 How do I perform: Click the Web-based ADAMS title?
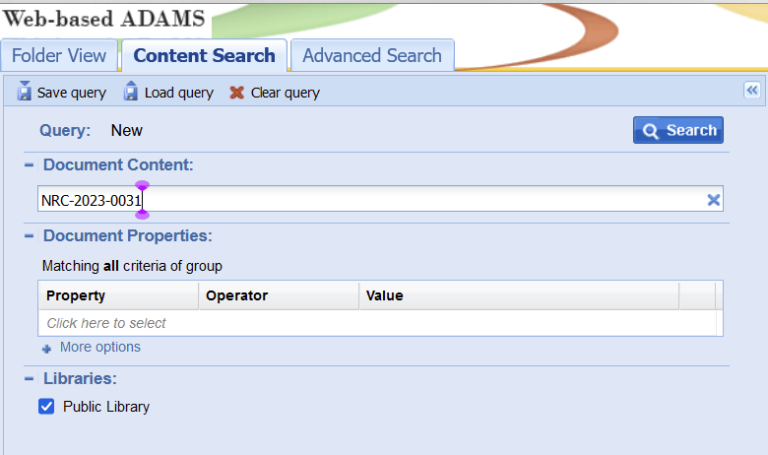point(104,17)
